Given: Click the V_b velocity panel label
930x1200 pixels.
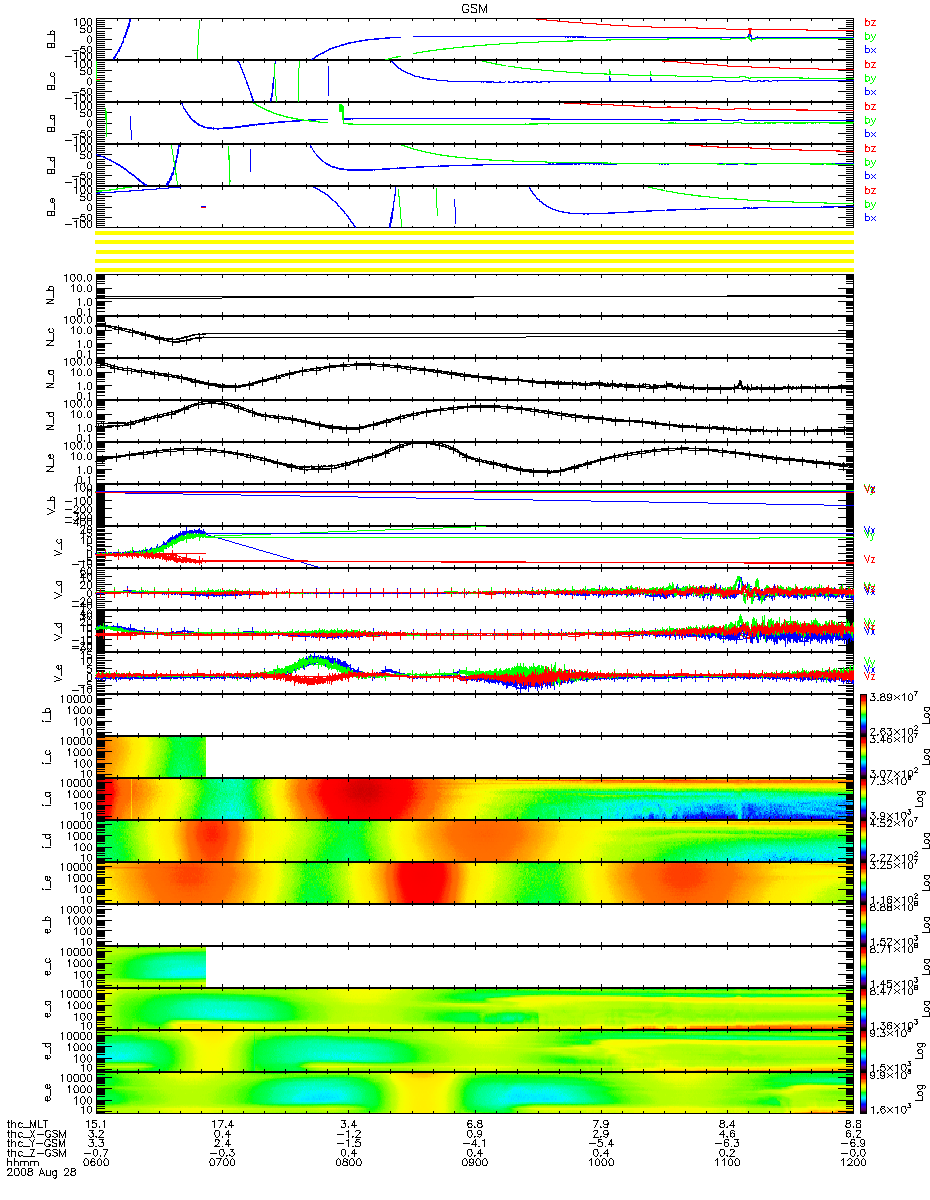Looking at the screenshot, I should click(51, 505).
